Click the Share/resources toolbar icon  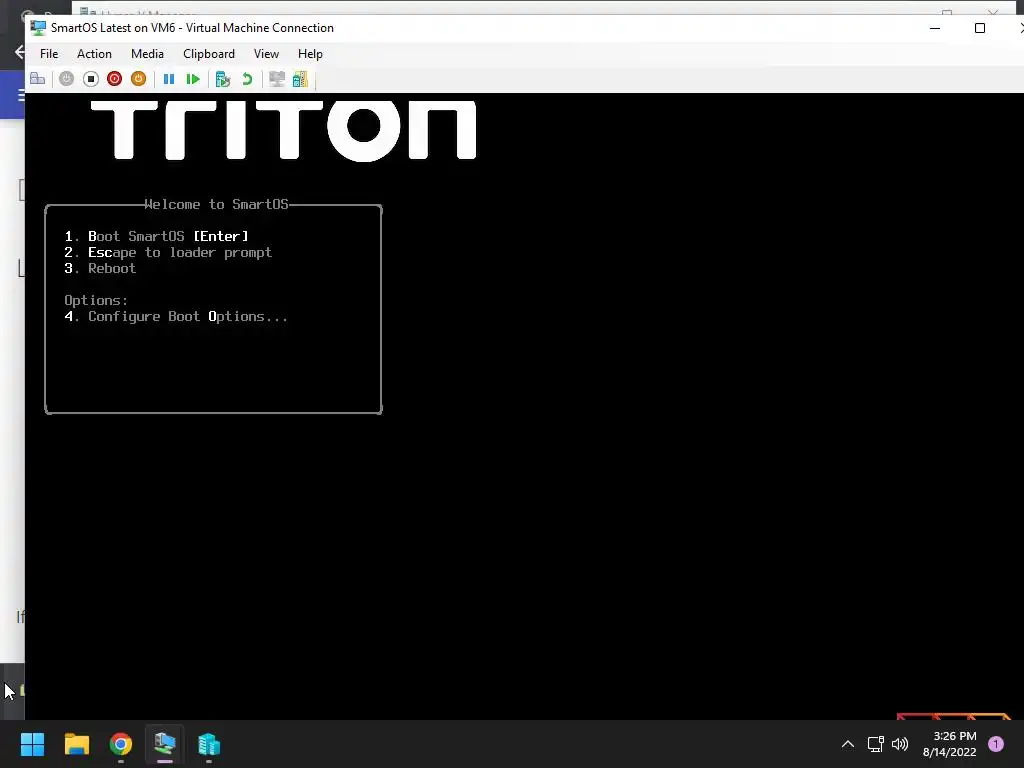(300, 79)
